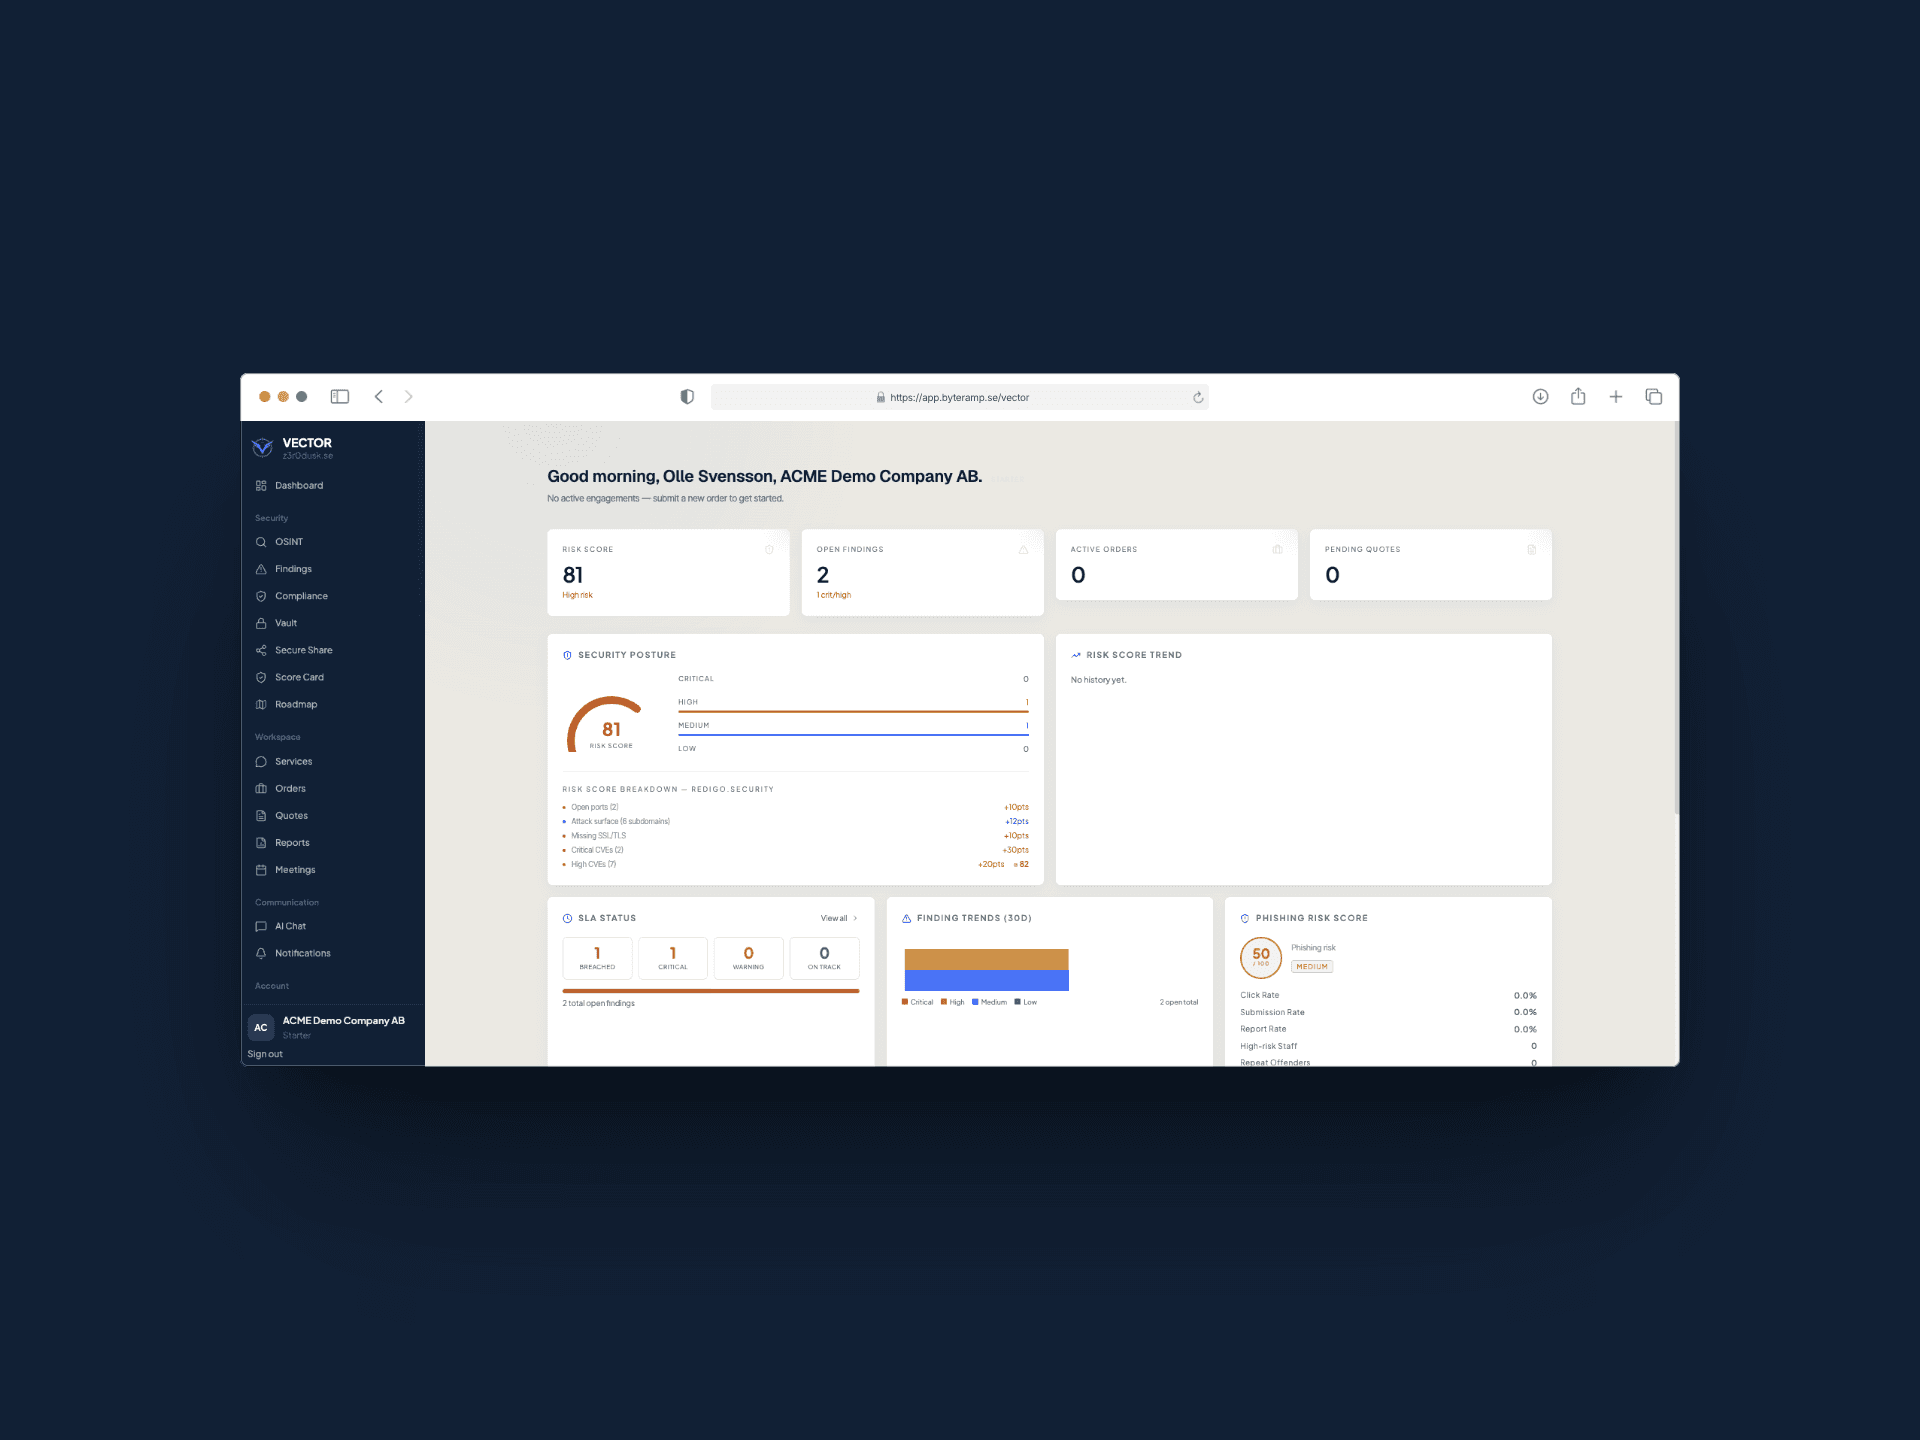Click the SLA Status clock icon
This screenshot has height=1440, width=1920.
click(568, 918)
